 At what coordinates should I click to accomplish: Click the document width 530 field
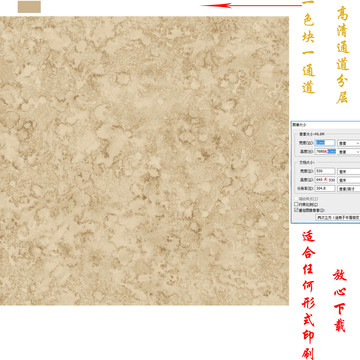click(325, 171)
